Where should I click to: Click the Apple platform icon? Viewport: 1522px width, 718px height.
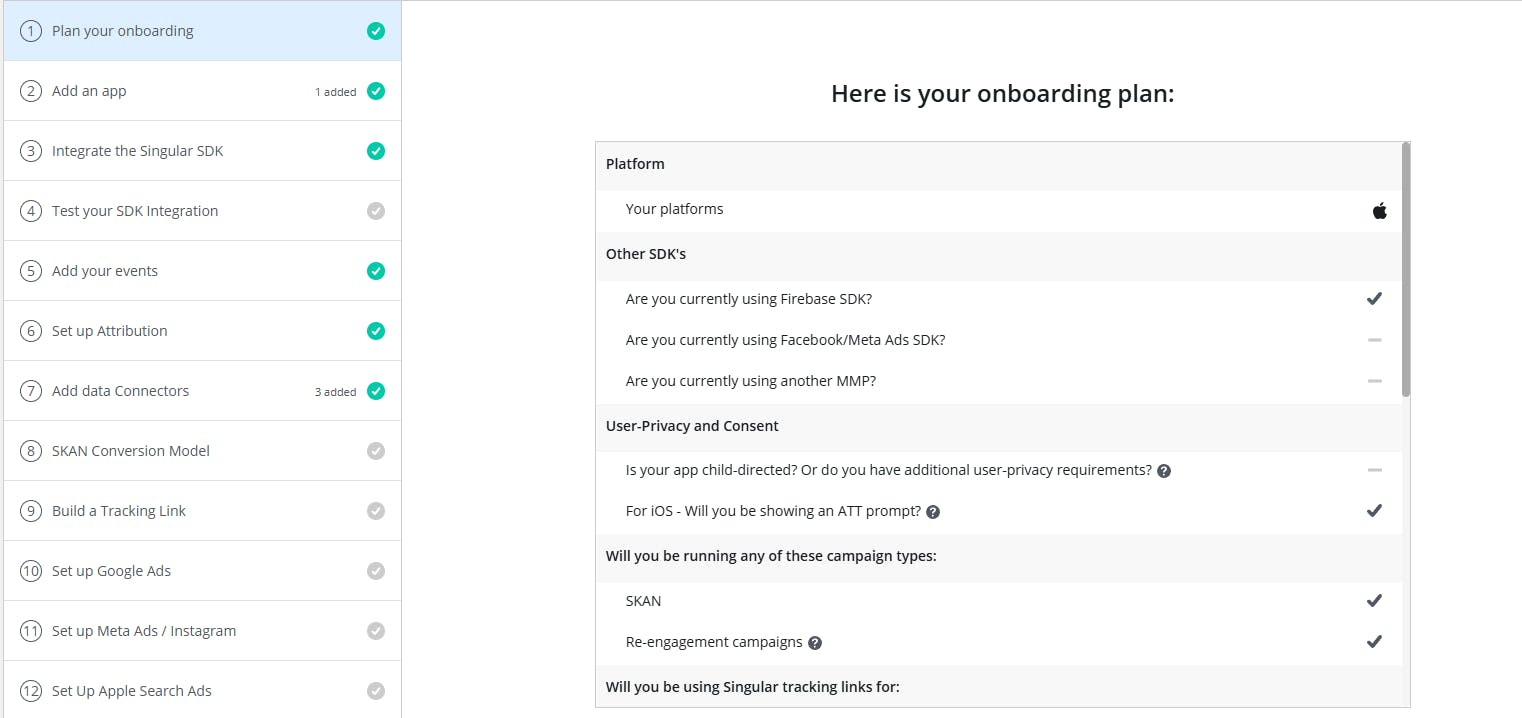pos(1380,210)
